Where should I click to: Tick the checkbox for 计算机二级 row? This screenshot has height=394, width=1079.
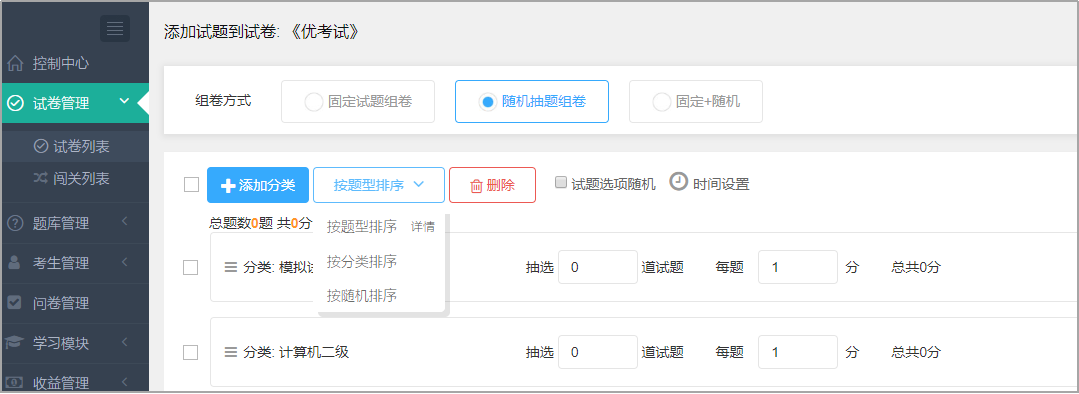[191, 353]
